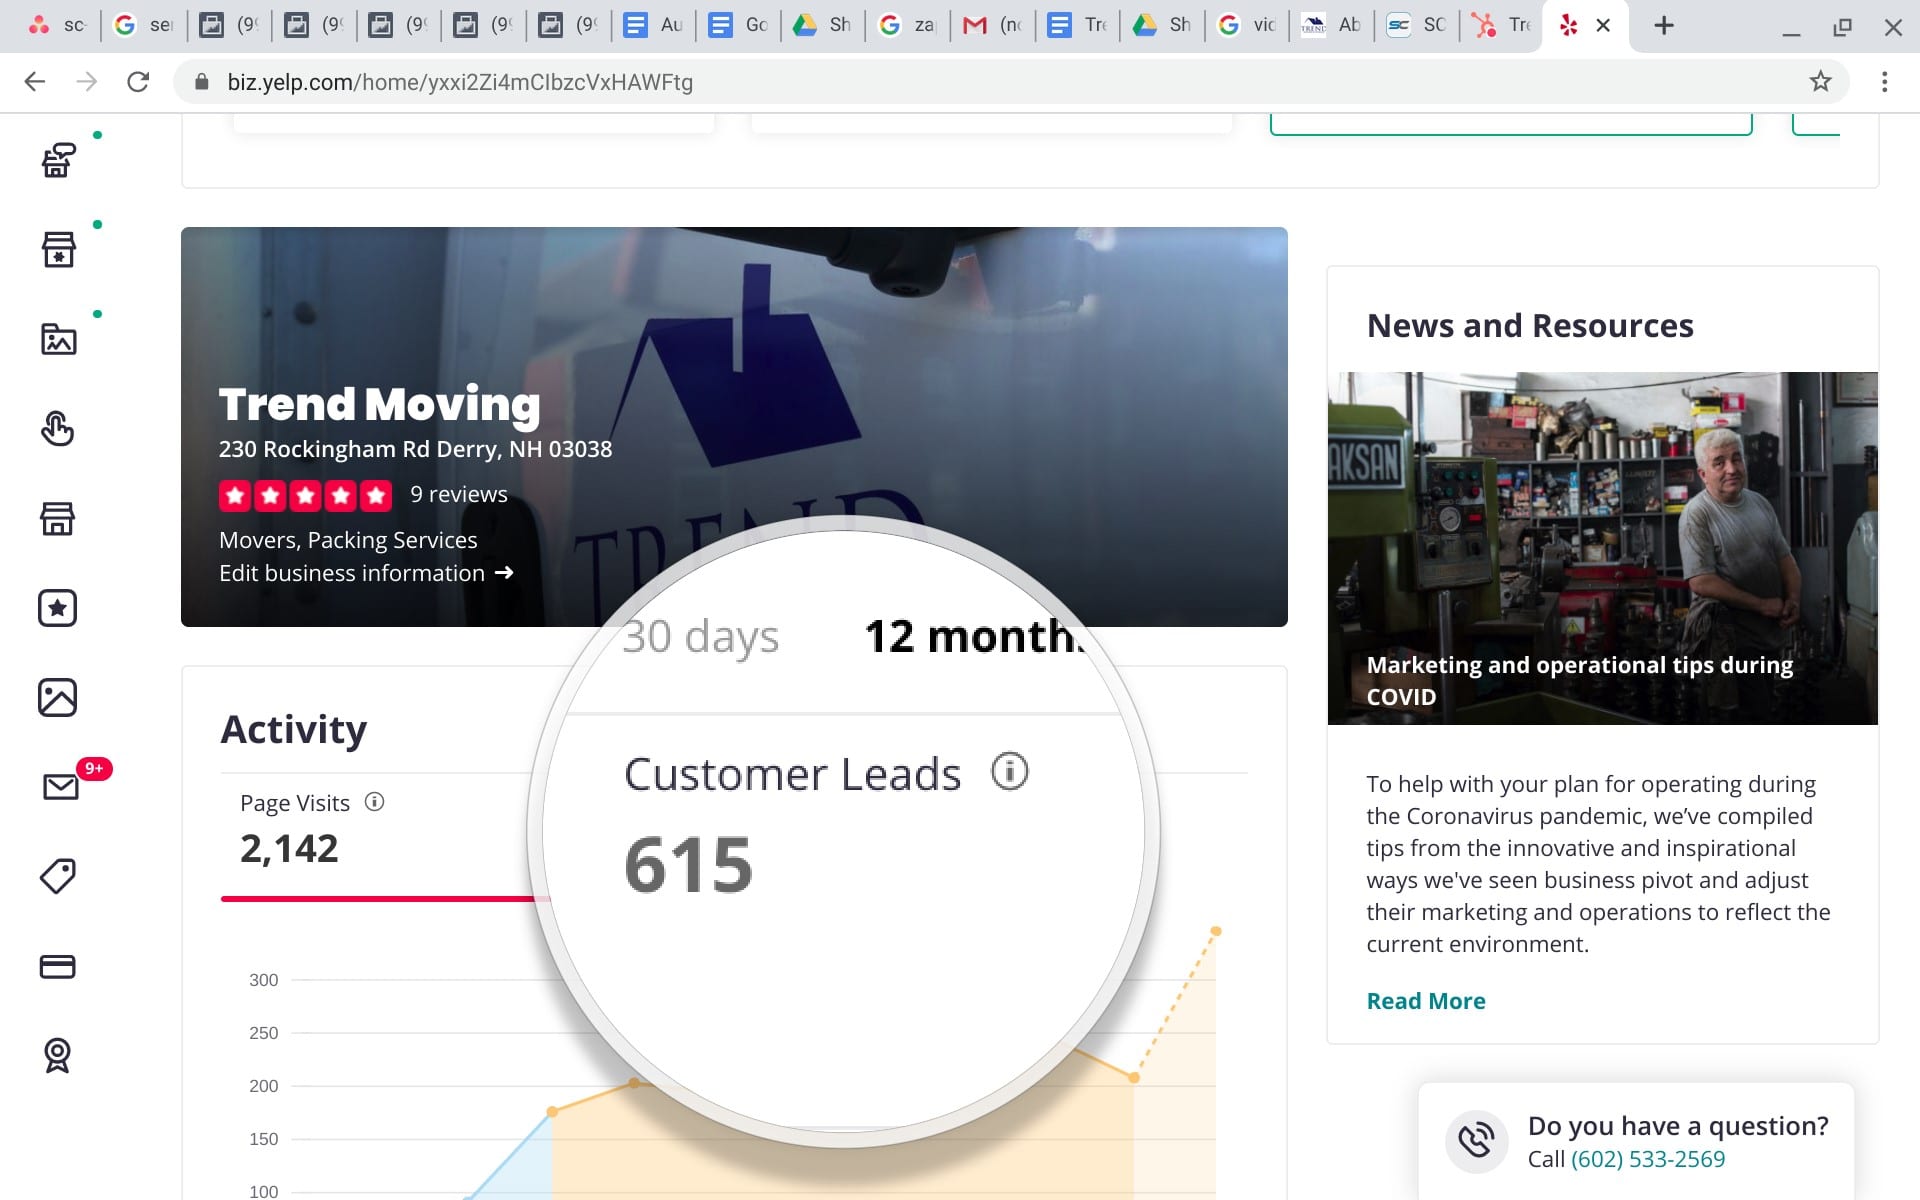Select the tap hand pointer sidebar icon
This screenshot has height=1200, width=1920.
58,428
